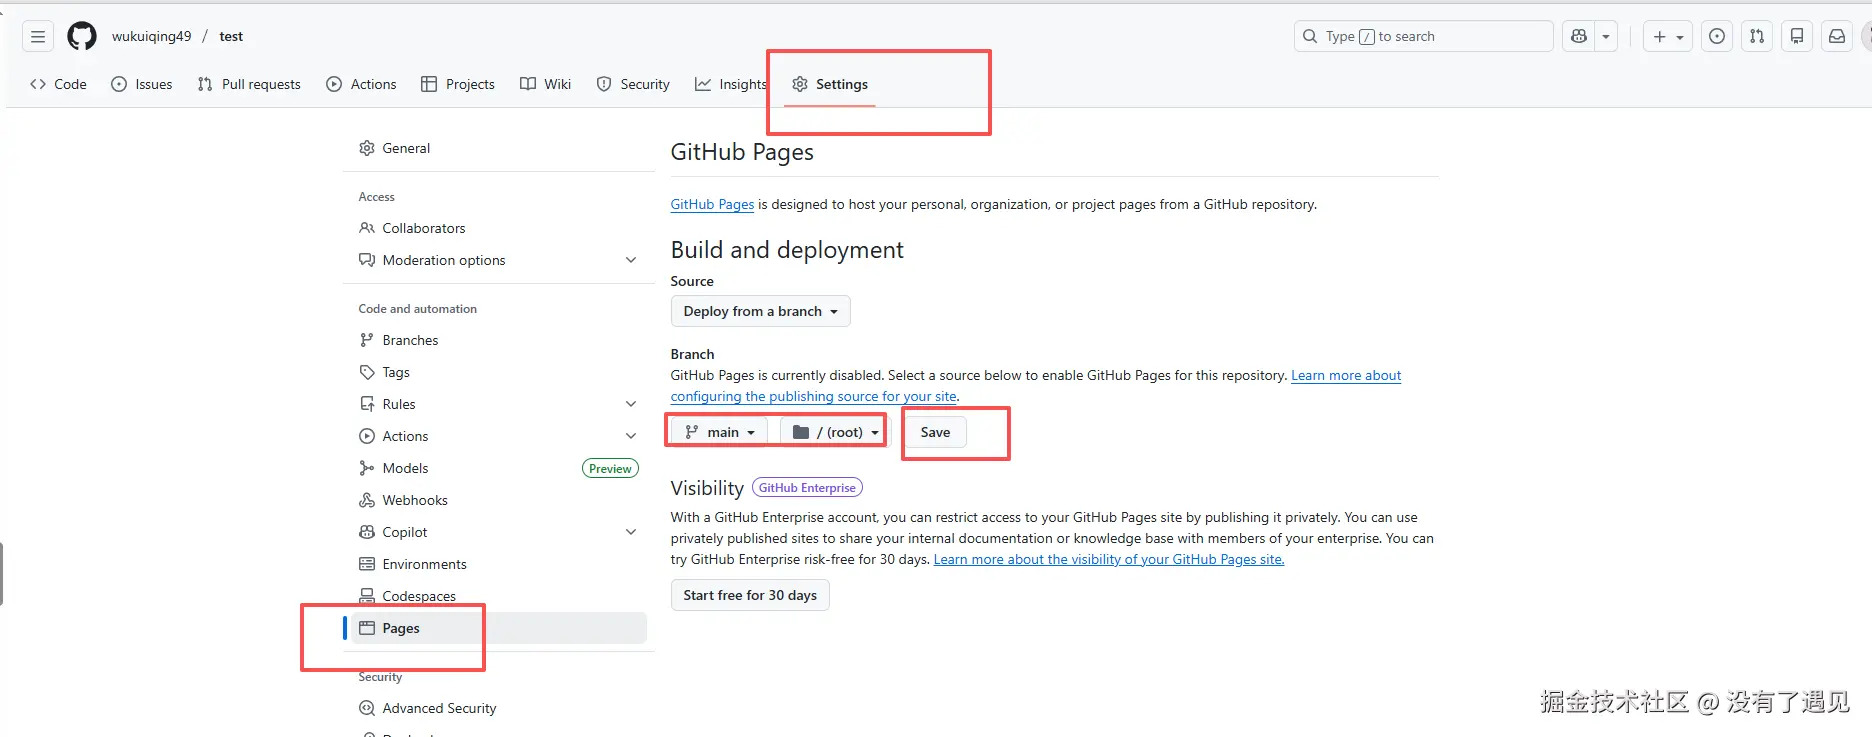Open Webhooks in the settings sidebar
Screen dimensions: 1872x737
(414, 500)
